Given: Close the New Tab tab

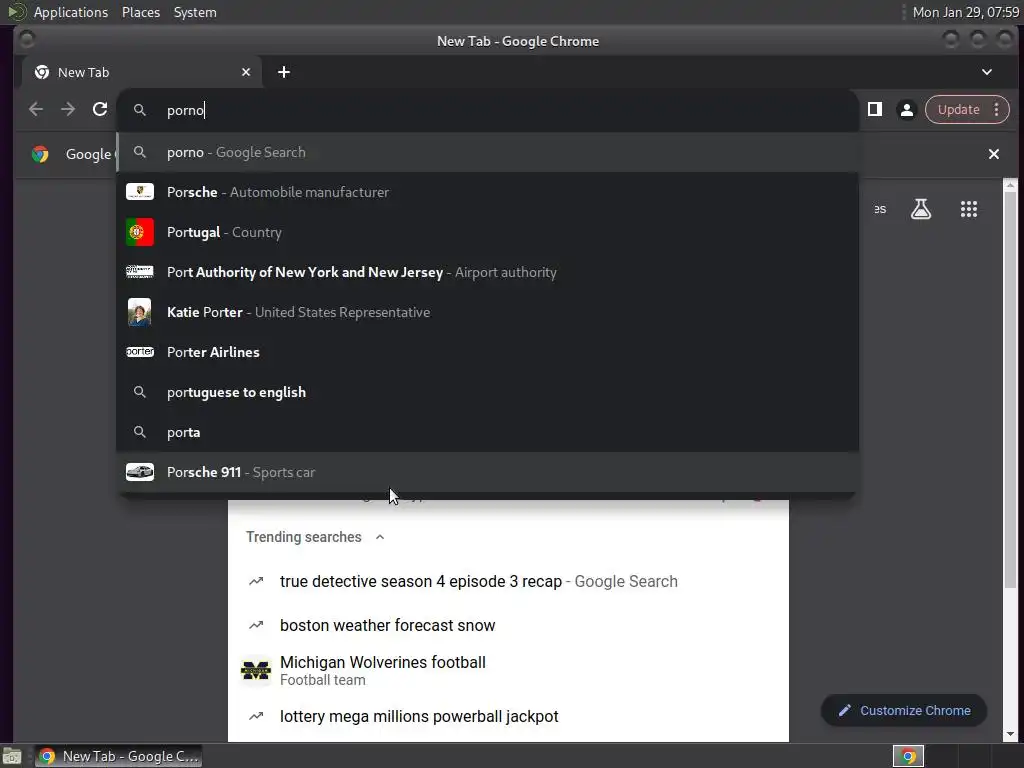Looking at the screenshot, I should tap(246, 72).
